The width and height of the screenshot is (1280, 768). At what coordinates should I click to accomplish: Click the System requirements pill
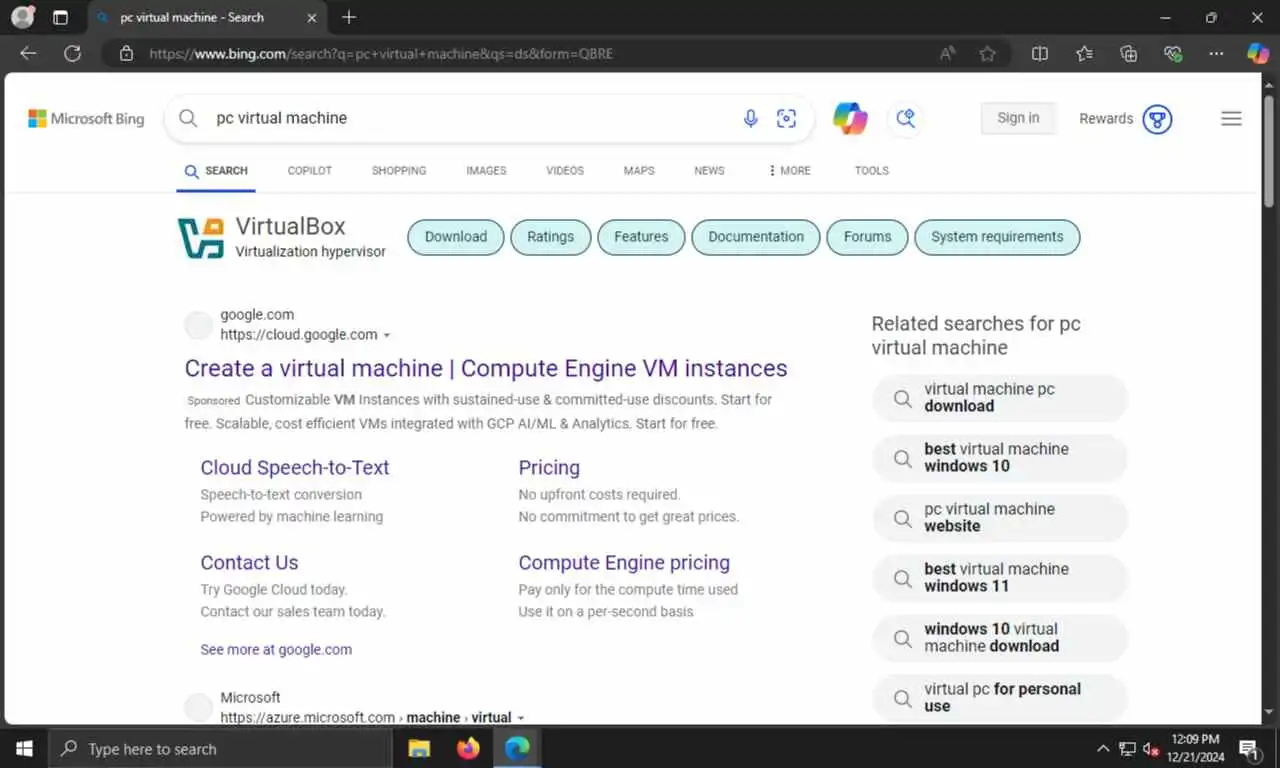pyautogui.click(x=997, y=237)
